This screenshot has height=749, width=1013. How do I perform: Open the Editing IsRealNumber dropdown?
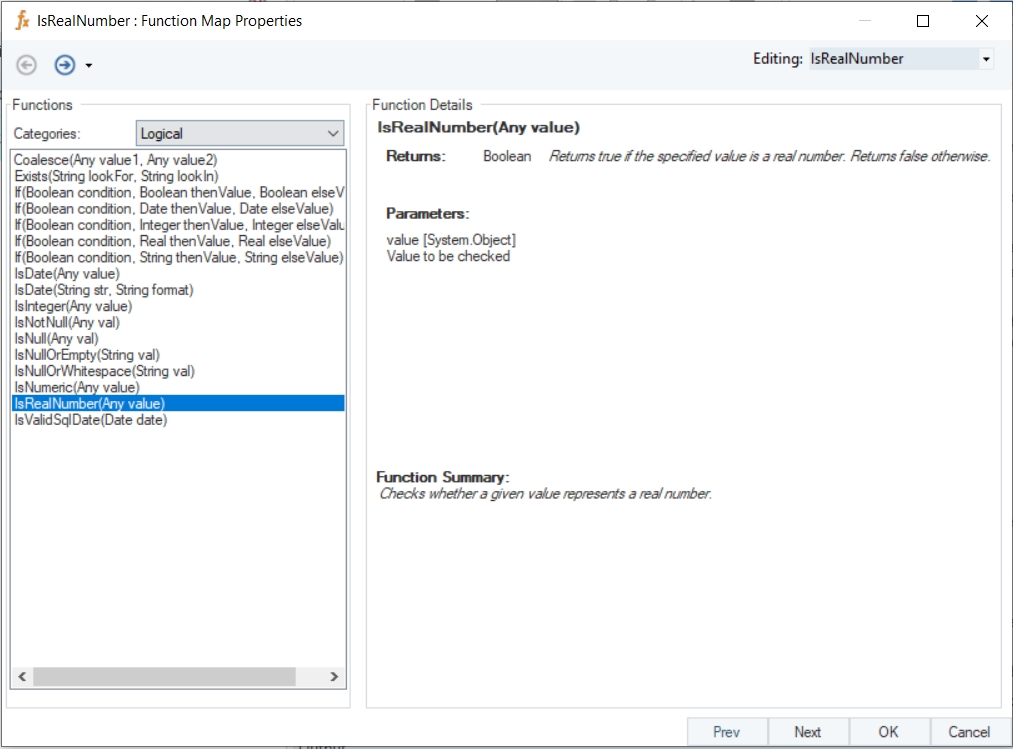point(986,59)
